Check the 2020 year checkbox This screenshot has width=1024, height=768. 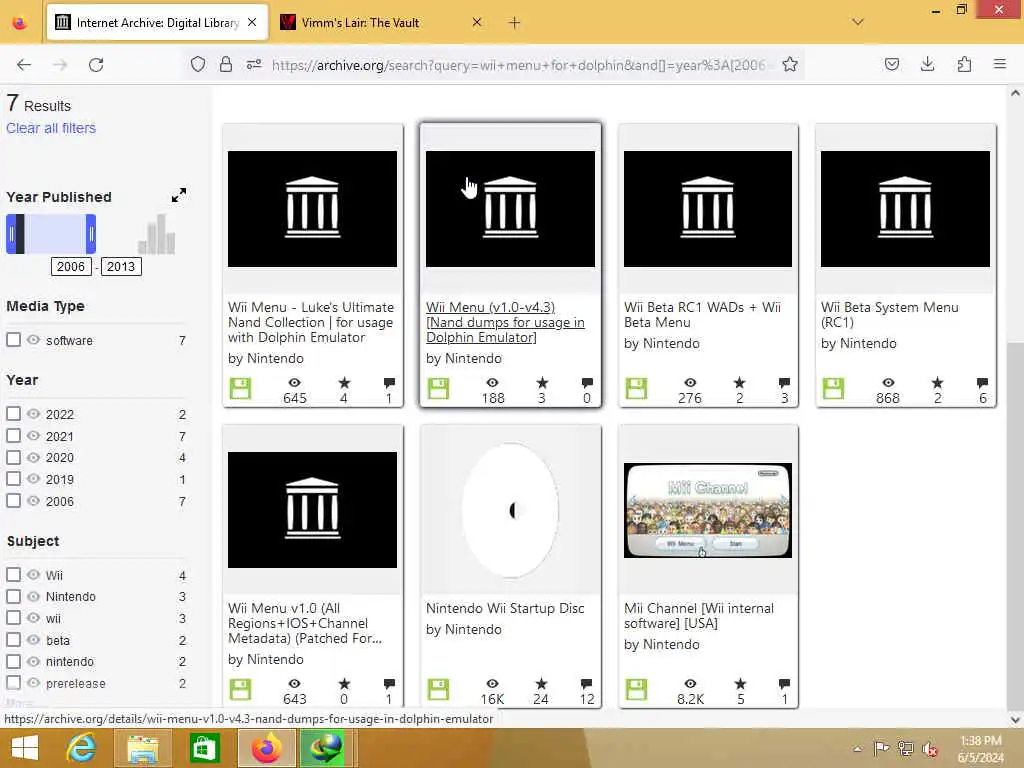[14, 456]
